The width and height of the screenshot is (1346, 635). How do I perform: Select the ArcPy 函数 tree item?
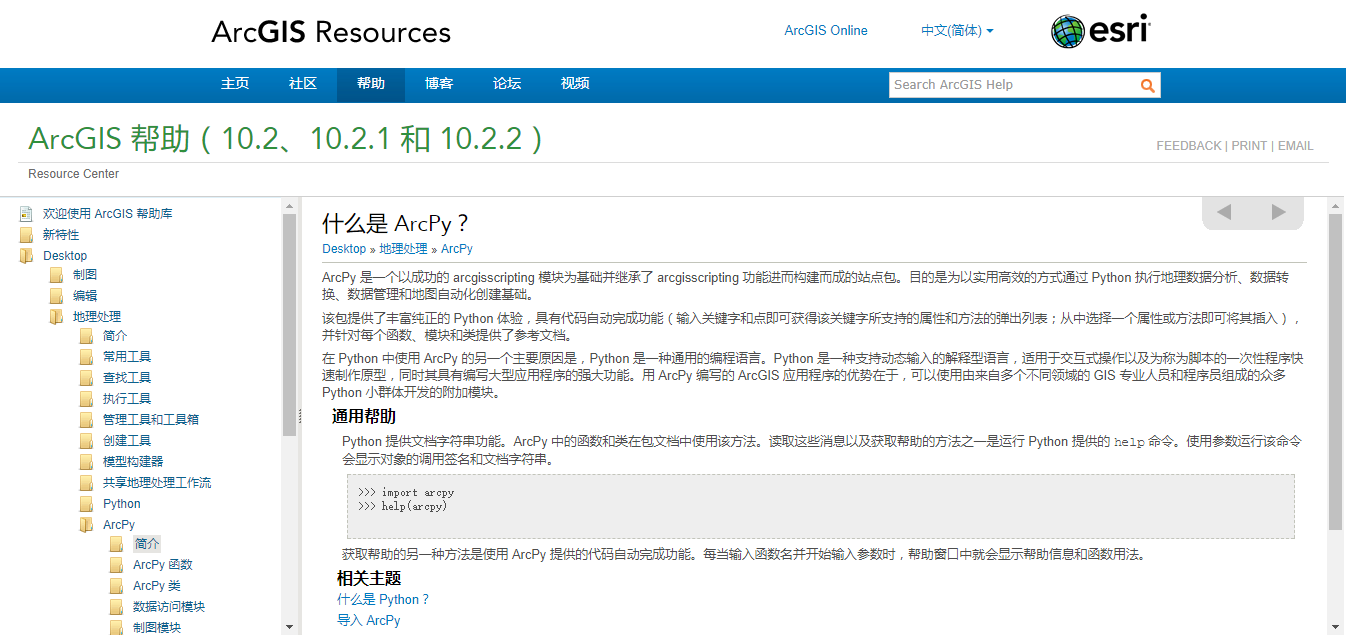point(163,565)
